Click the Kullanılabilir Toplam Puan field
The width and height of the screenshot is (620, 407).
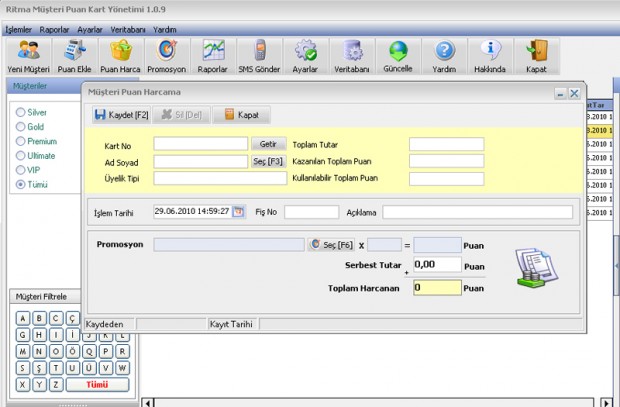(446, 179)
